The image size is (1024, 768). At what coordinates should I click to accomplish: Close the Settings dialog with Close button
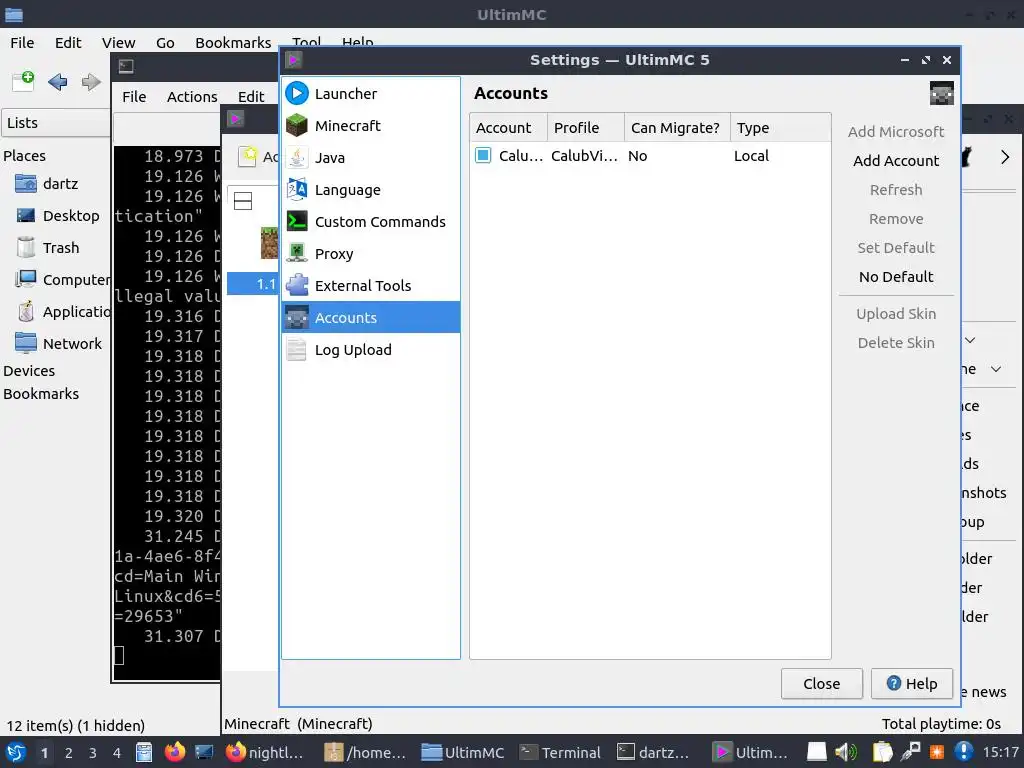[822, 684]
